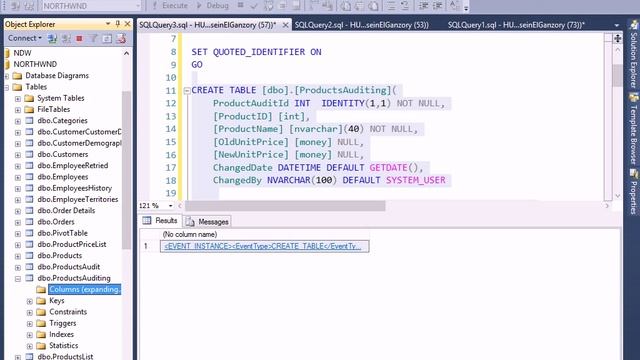Expand the System Tables folder
This screenshot has height=360, width=640.
(18, 99)
